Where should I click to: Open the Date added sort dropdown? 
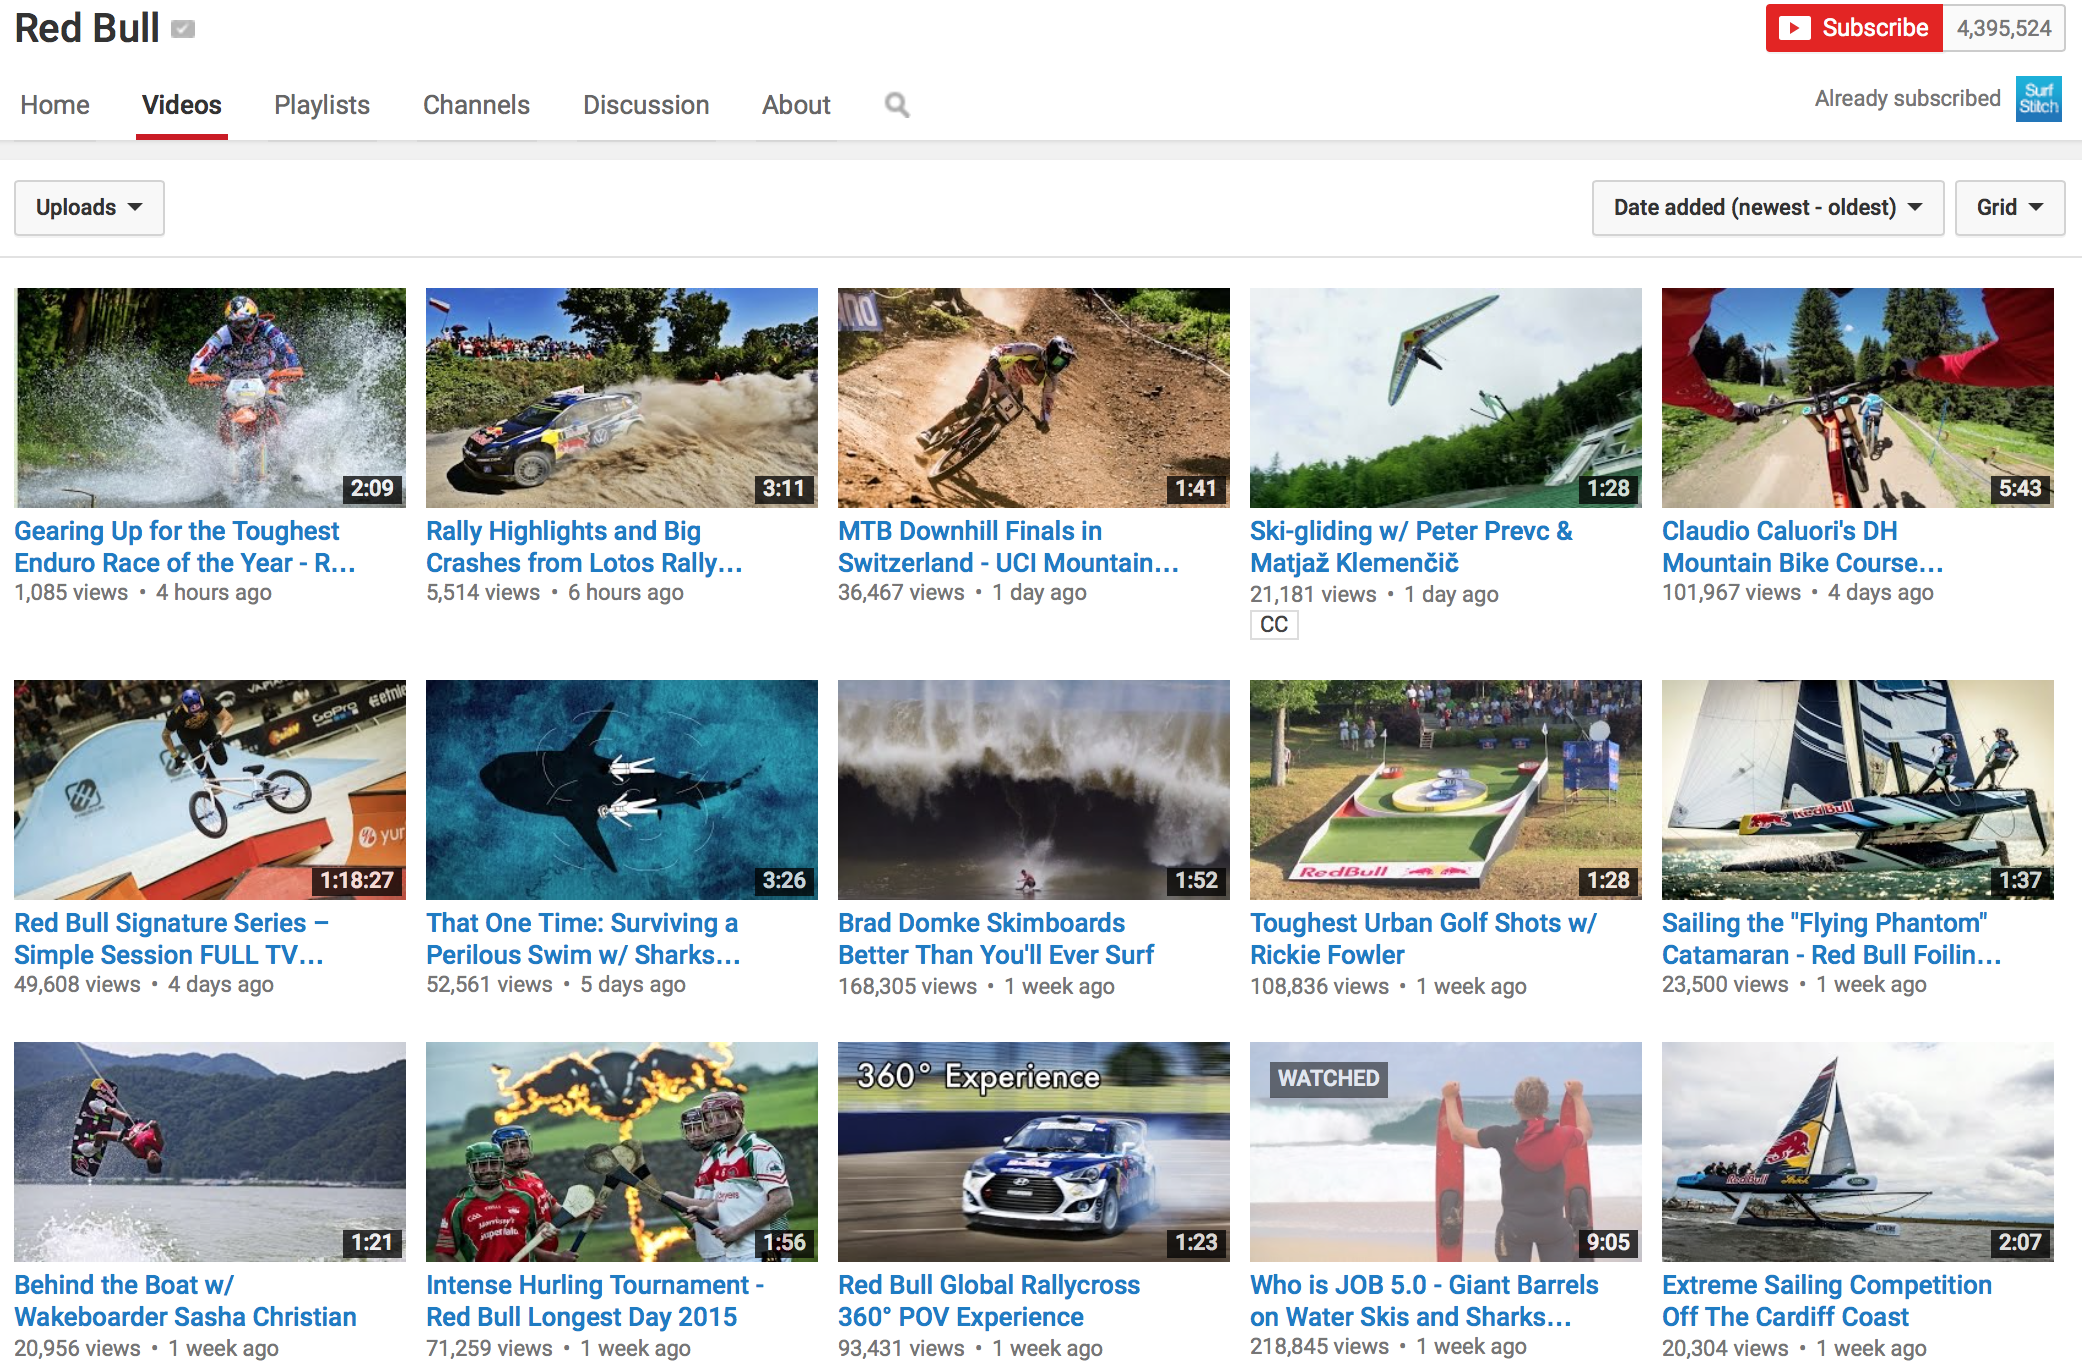(x=1767, y=208)
